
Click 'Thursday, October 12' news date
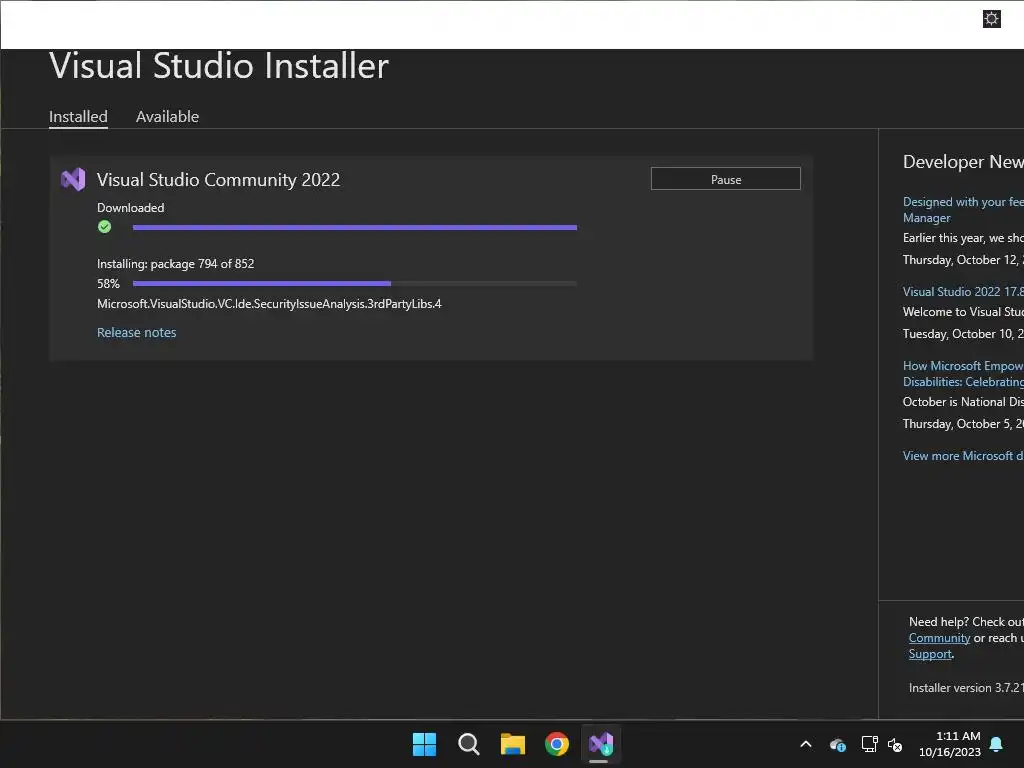pos(963,260)
